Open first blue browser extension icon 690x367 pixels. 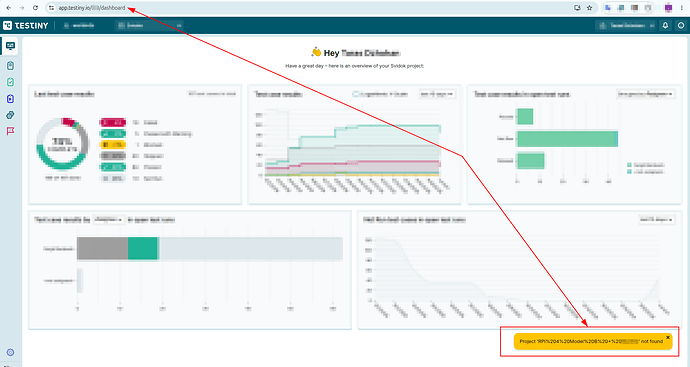coord(608,7)
